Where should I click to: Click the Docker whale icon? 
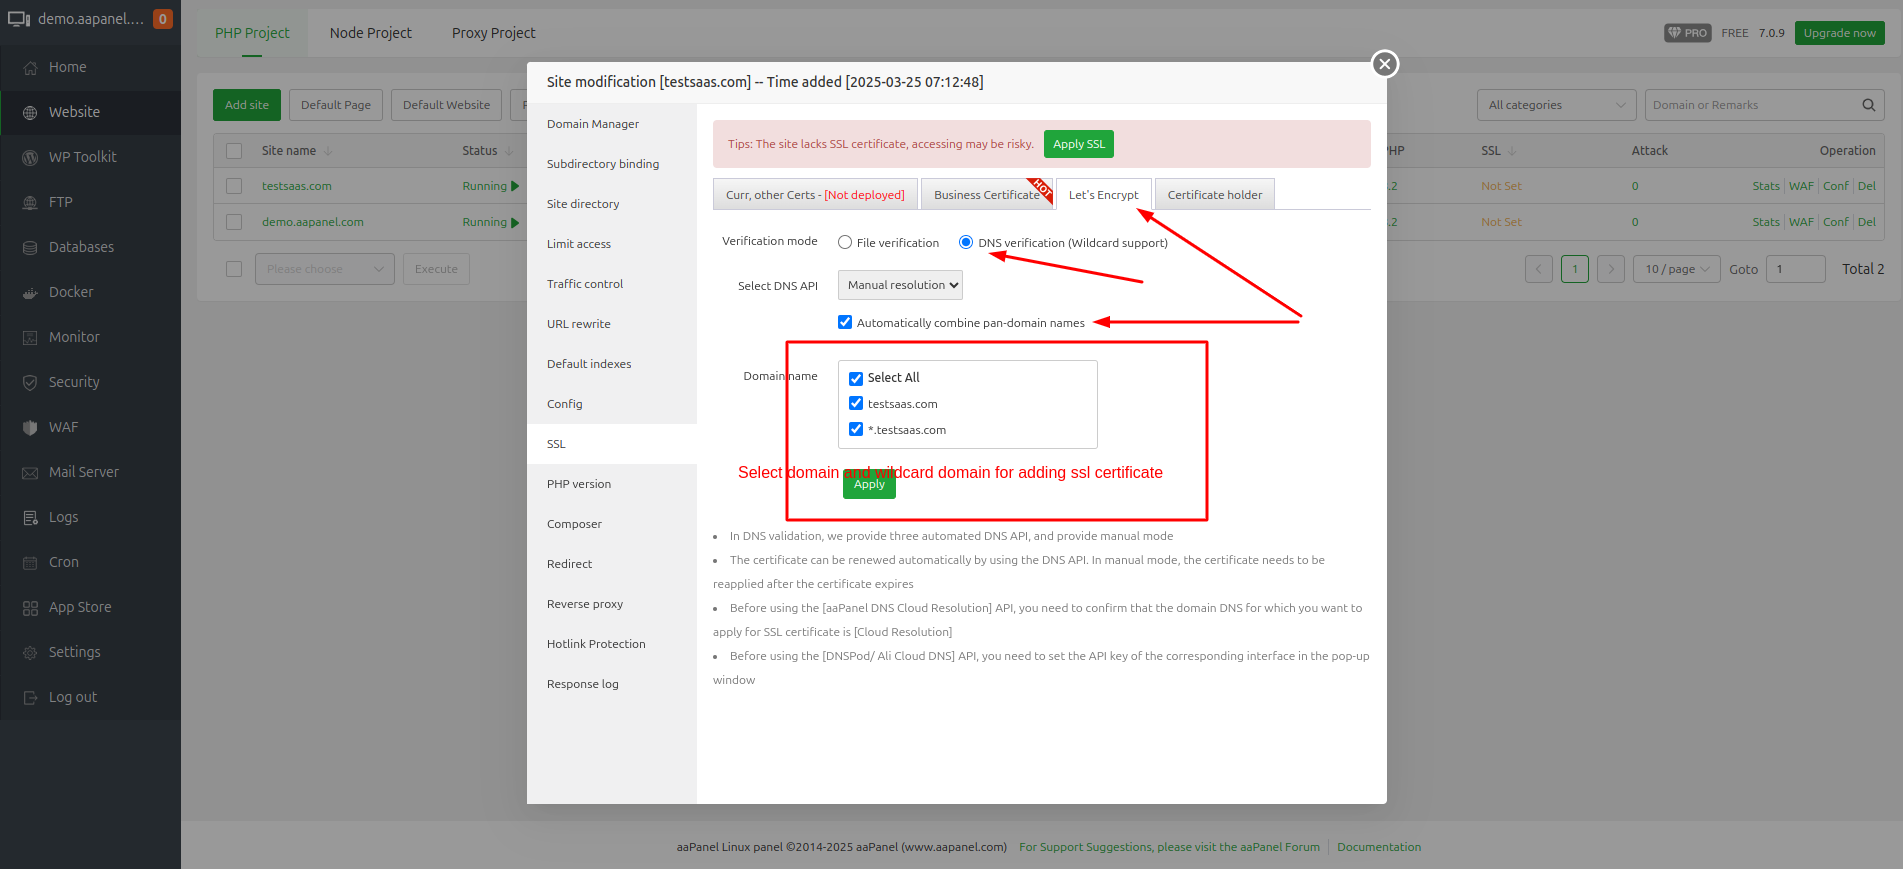point(30,293)
